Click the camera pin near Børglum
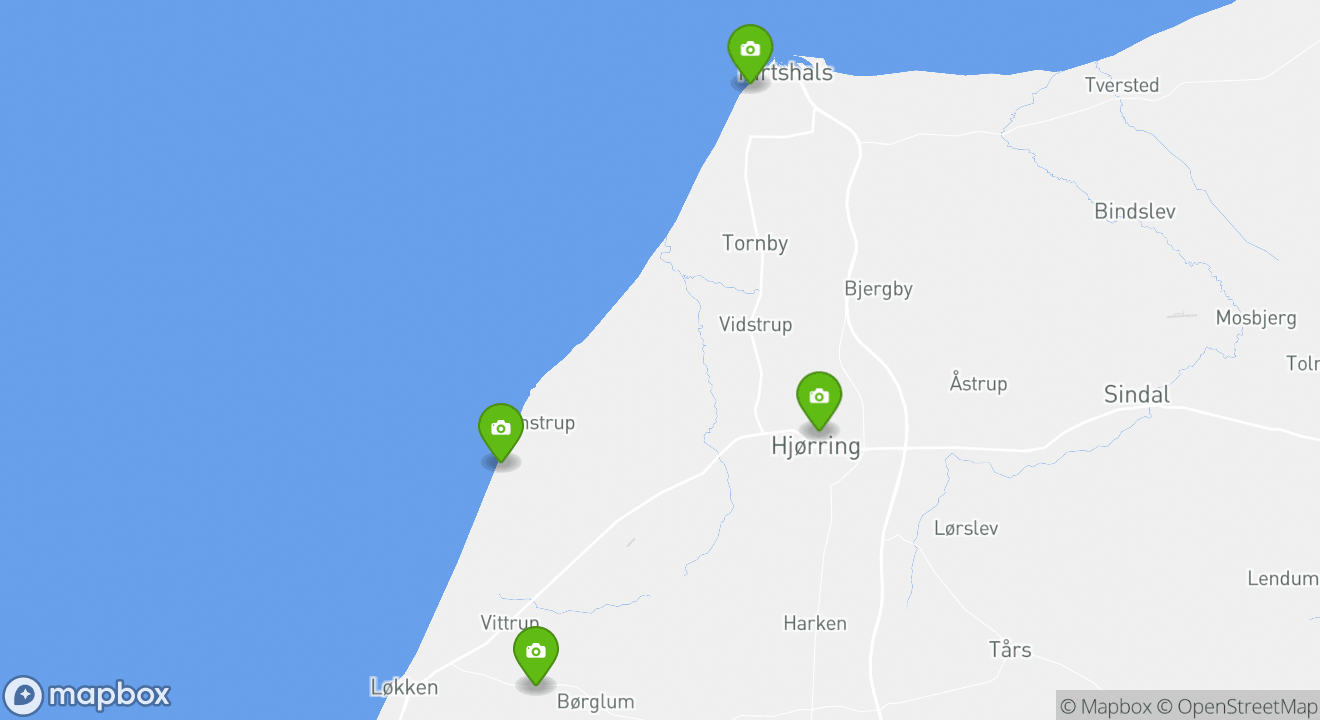The height and width of the screenshot is (720, 1320). 536,656
